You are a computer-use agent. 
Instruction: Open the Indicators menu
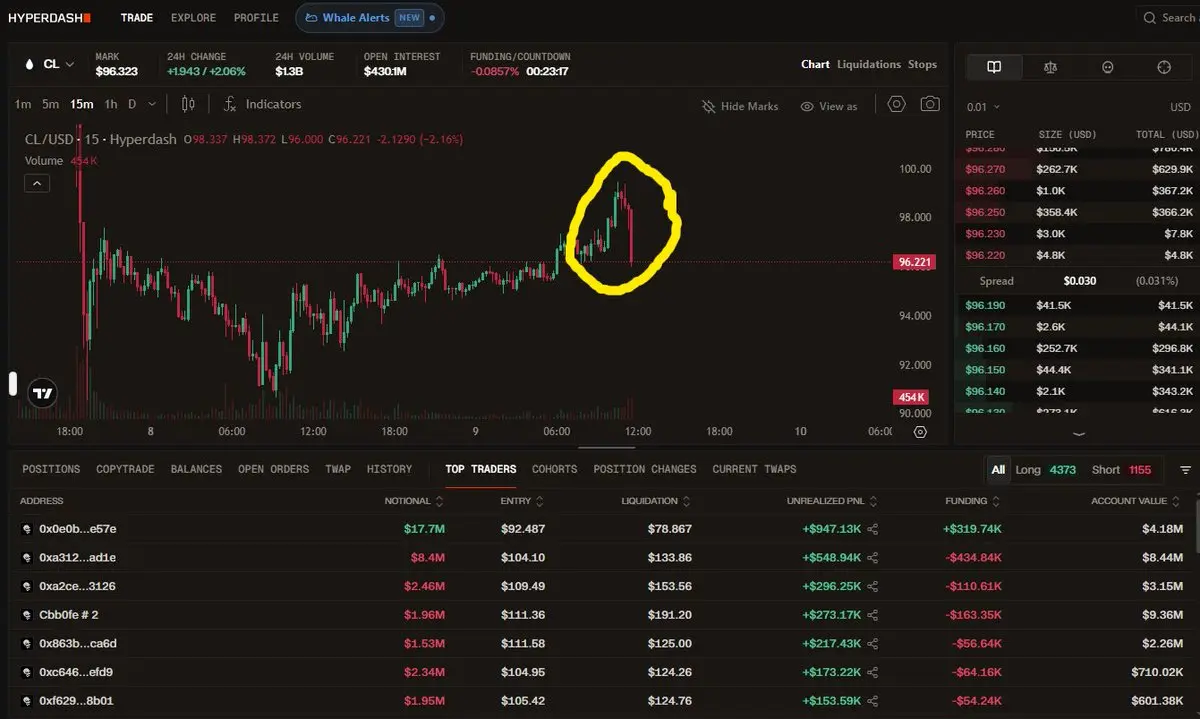(x=262, y=104)
